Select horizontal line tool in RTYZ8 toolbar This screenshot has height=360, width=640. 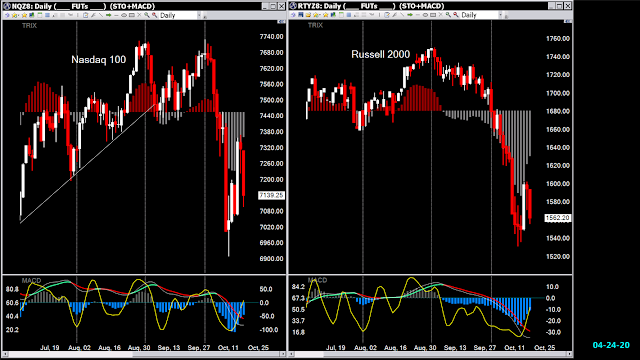[x=418, y=15]
